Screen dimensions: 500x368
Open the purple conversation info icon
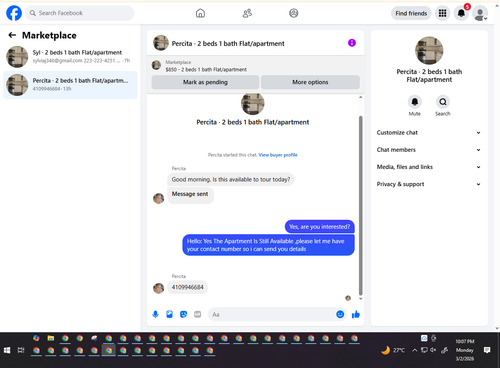coord(352,43)
